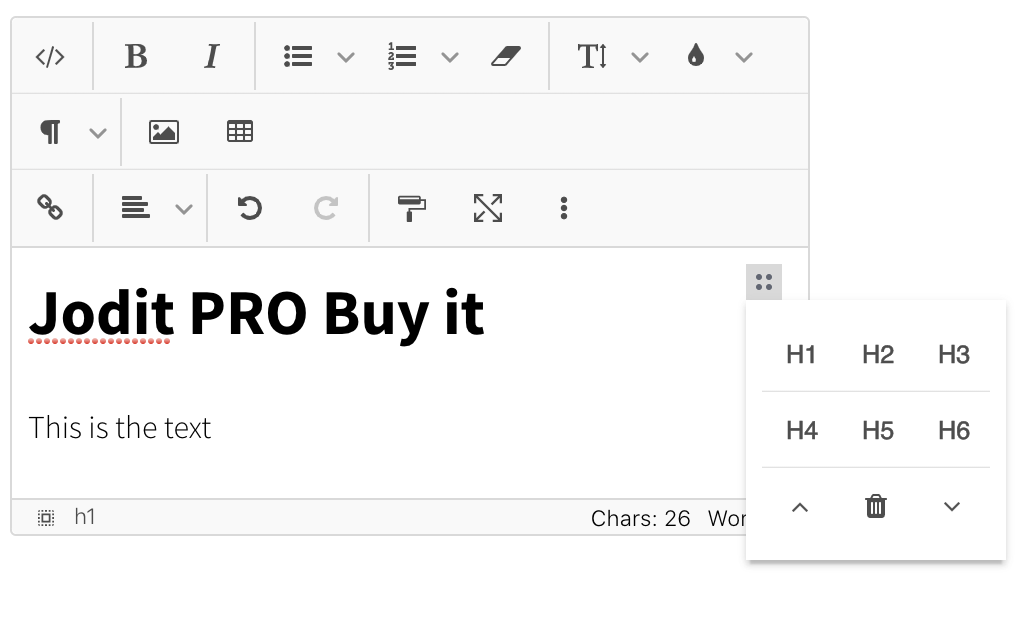Viewport: 1028px width, 622px height.
Task: Clear formatting with the eraser
Action: pos(505,56)
